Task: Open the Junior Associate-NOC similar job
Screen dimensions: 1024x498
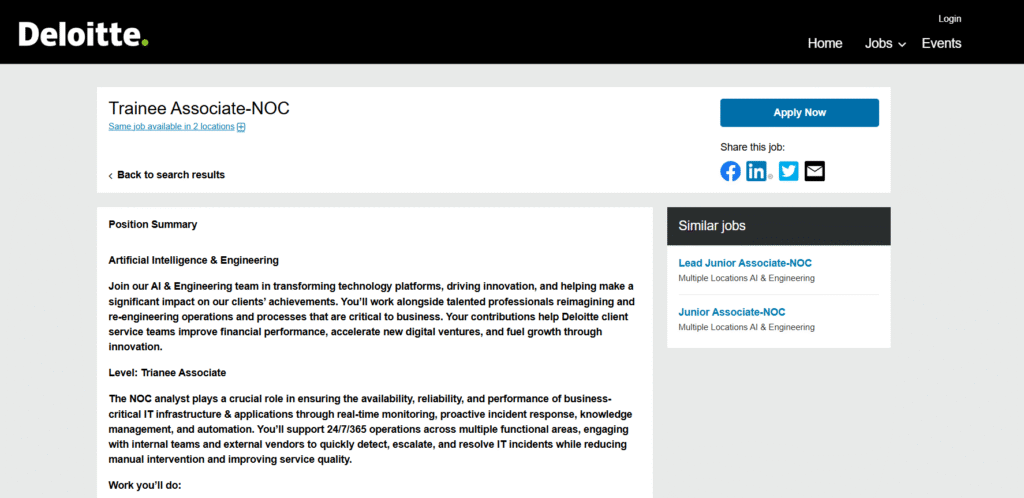Action: [731, 312]
